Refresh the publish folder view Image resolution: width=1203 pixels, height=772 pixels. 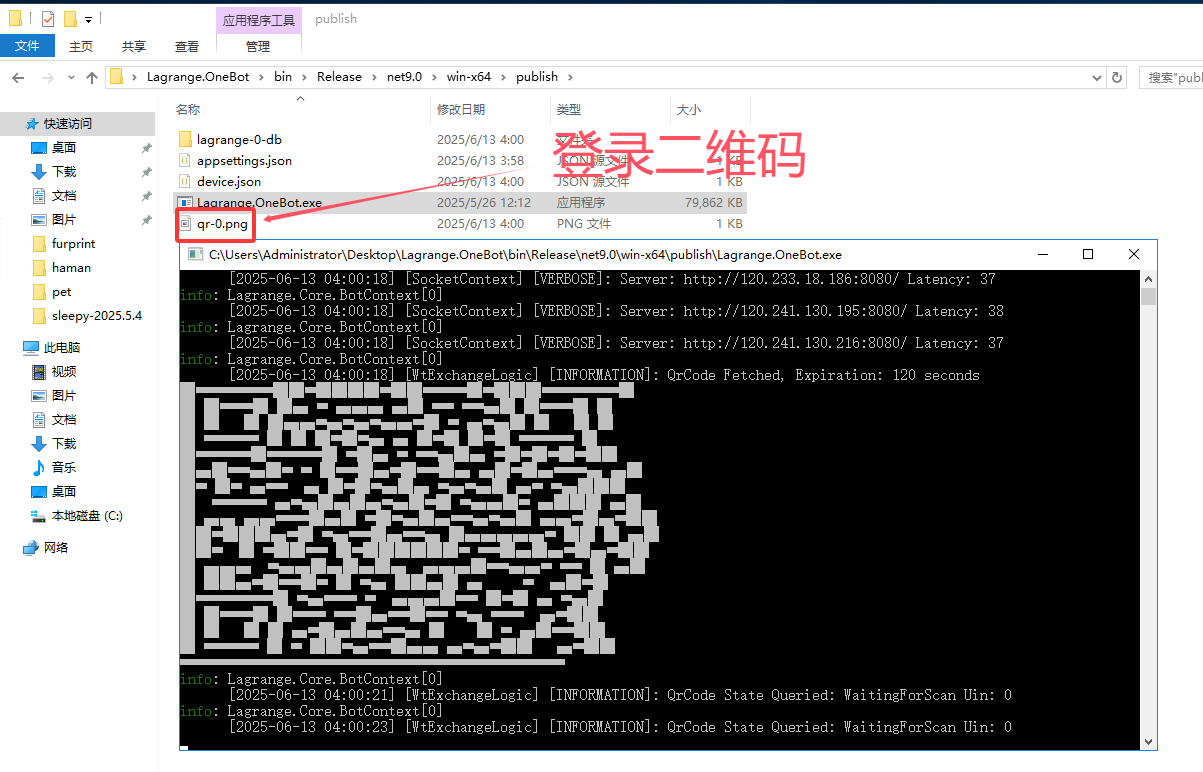[x=1118, y=77]
